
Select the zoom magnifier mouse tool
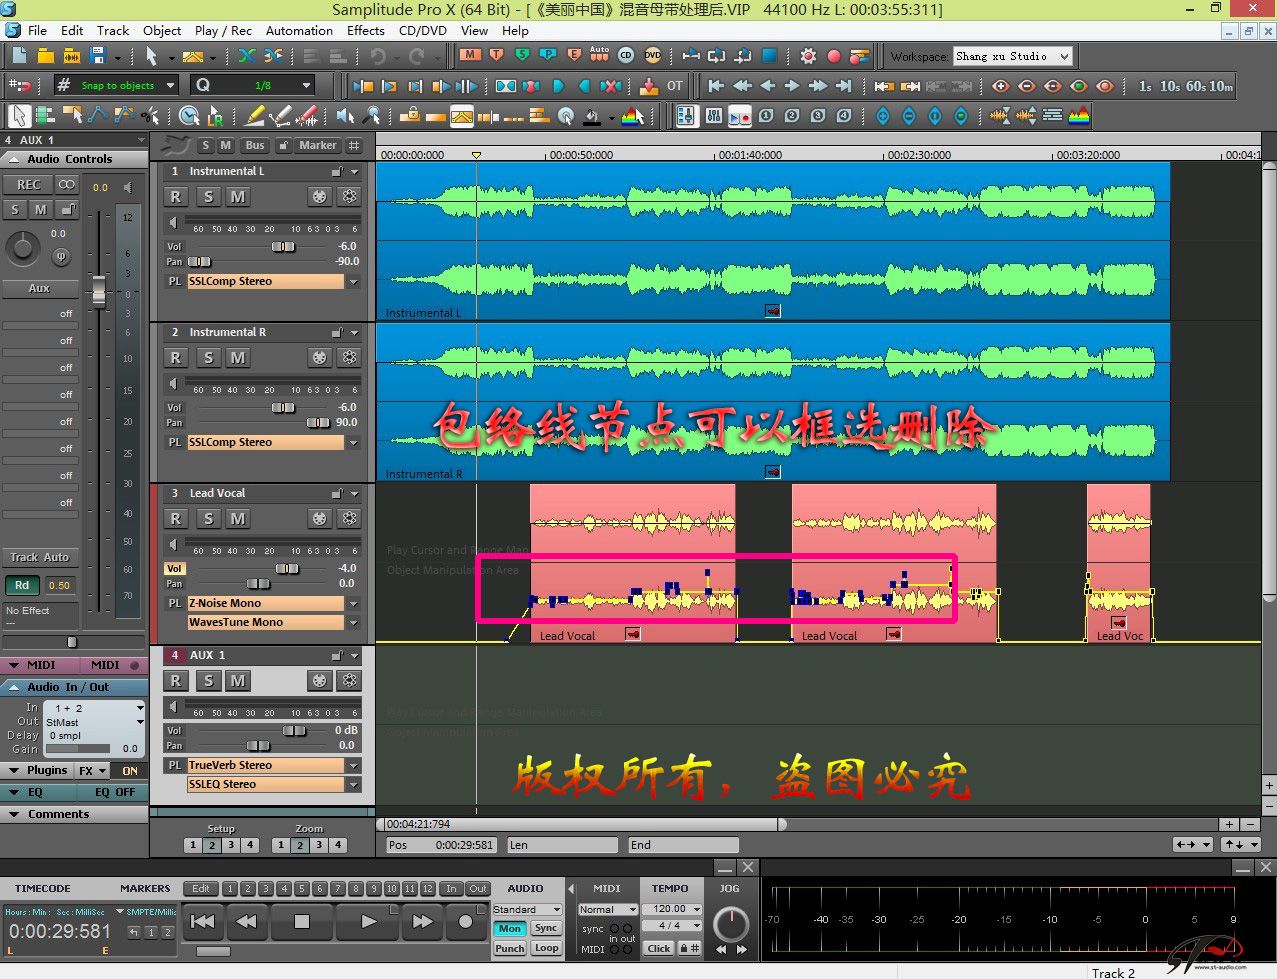pyautogui.click(x=372, y=116)
